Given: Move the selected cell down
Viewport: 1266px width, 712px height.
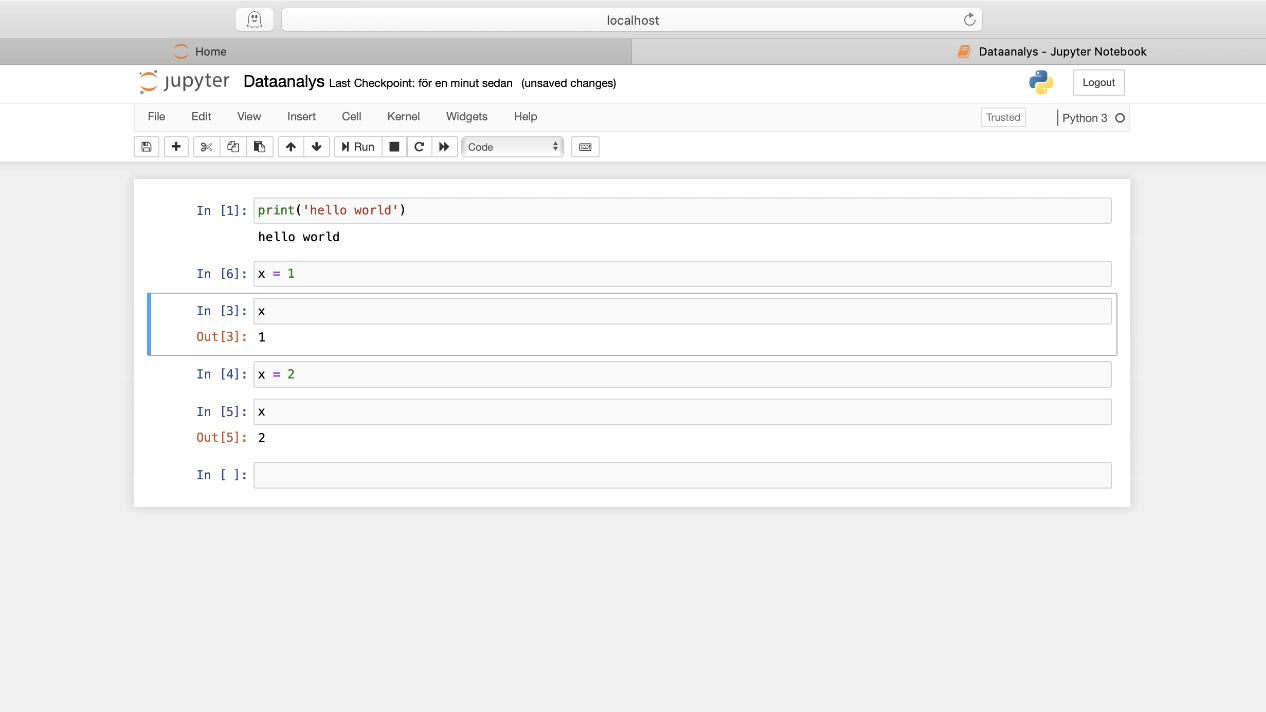Looking at the screenshot, I should click(x=317, y=147).
